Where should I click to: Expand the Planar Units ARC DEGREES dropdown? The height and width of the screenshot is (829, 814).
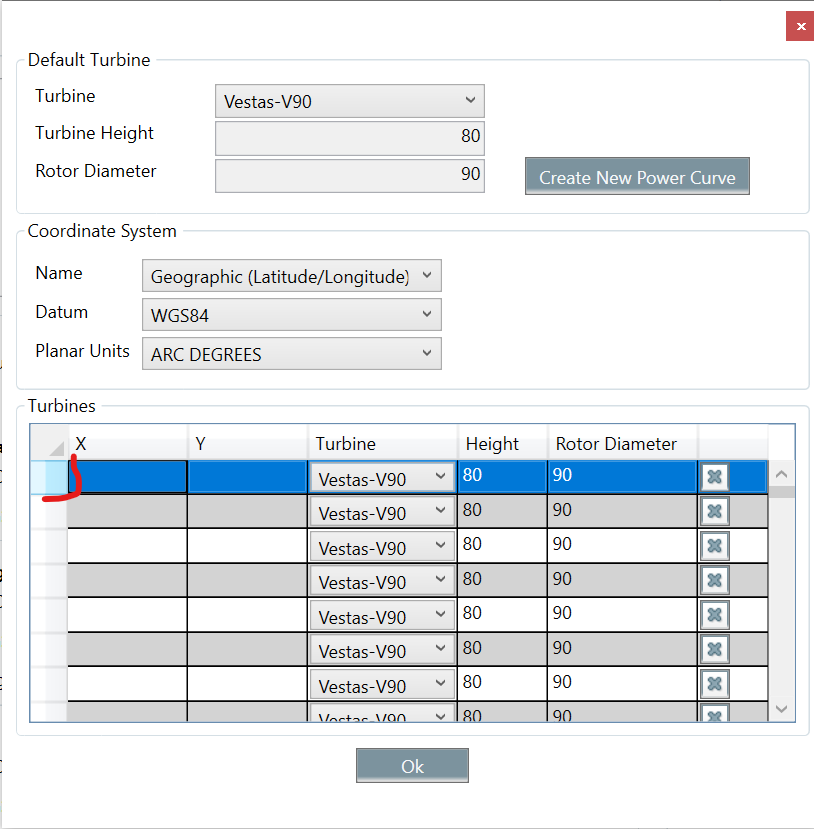[x=291, y=353]
